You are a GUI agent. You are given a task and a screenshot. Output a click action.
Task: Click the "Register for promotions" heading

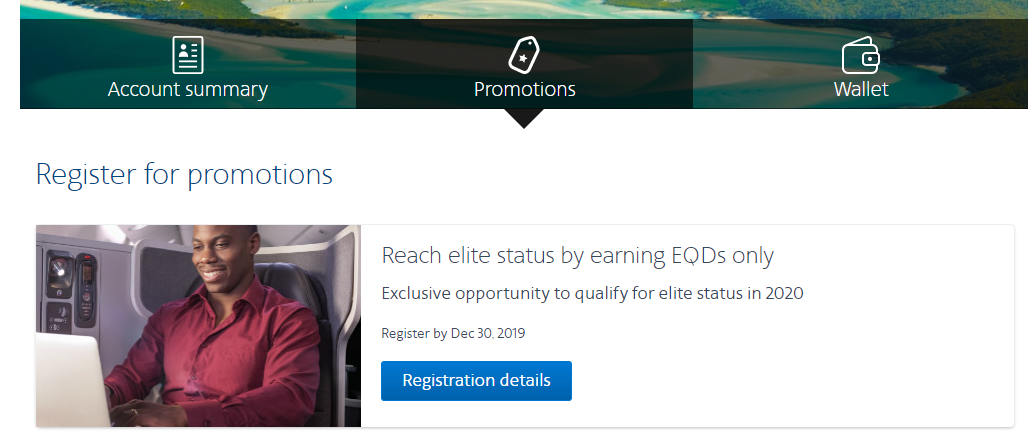tap(184, 174)
